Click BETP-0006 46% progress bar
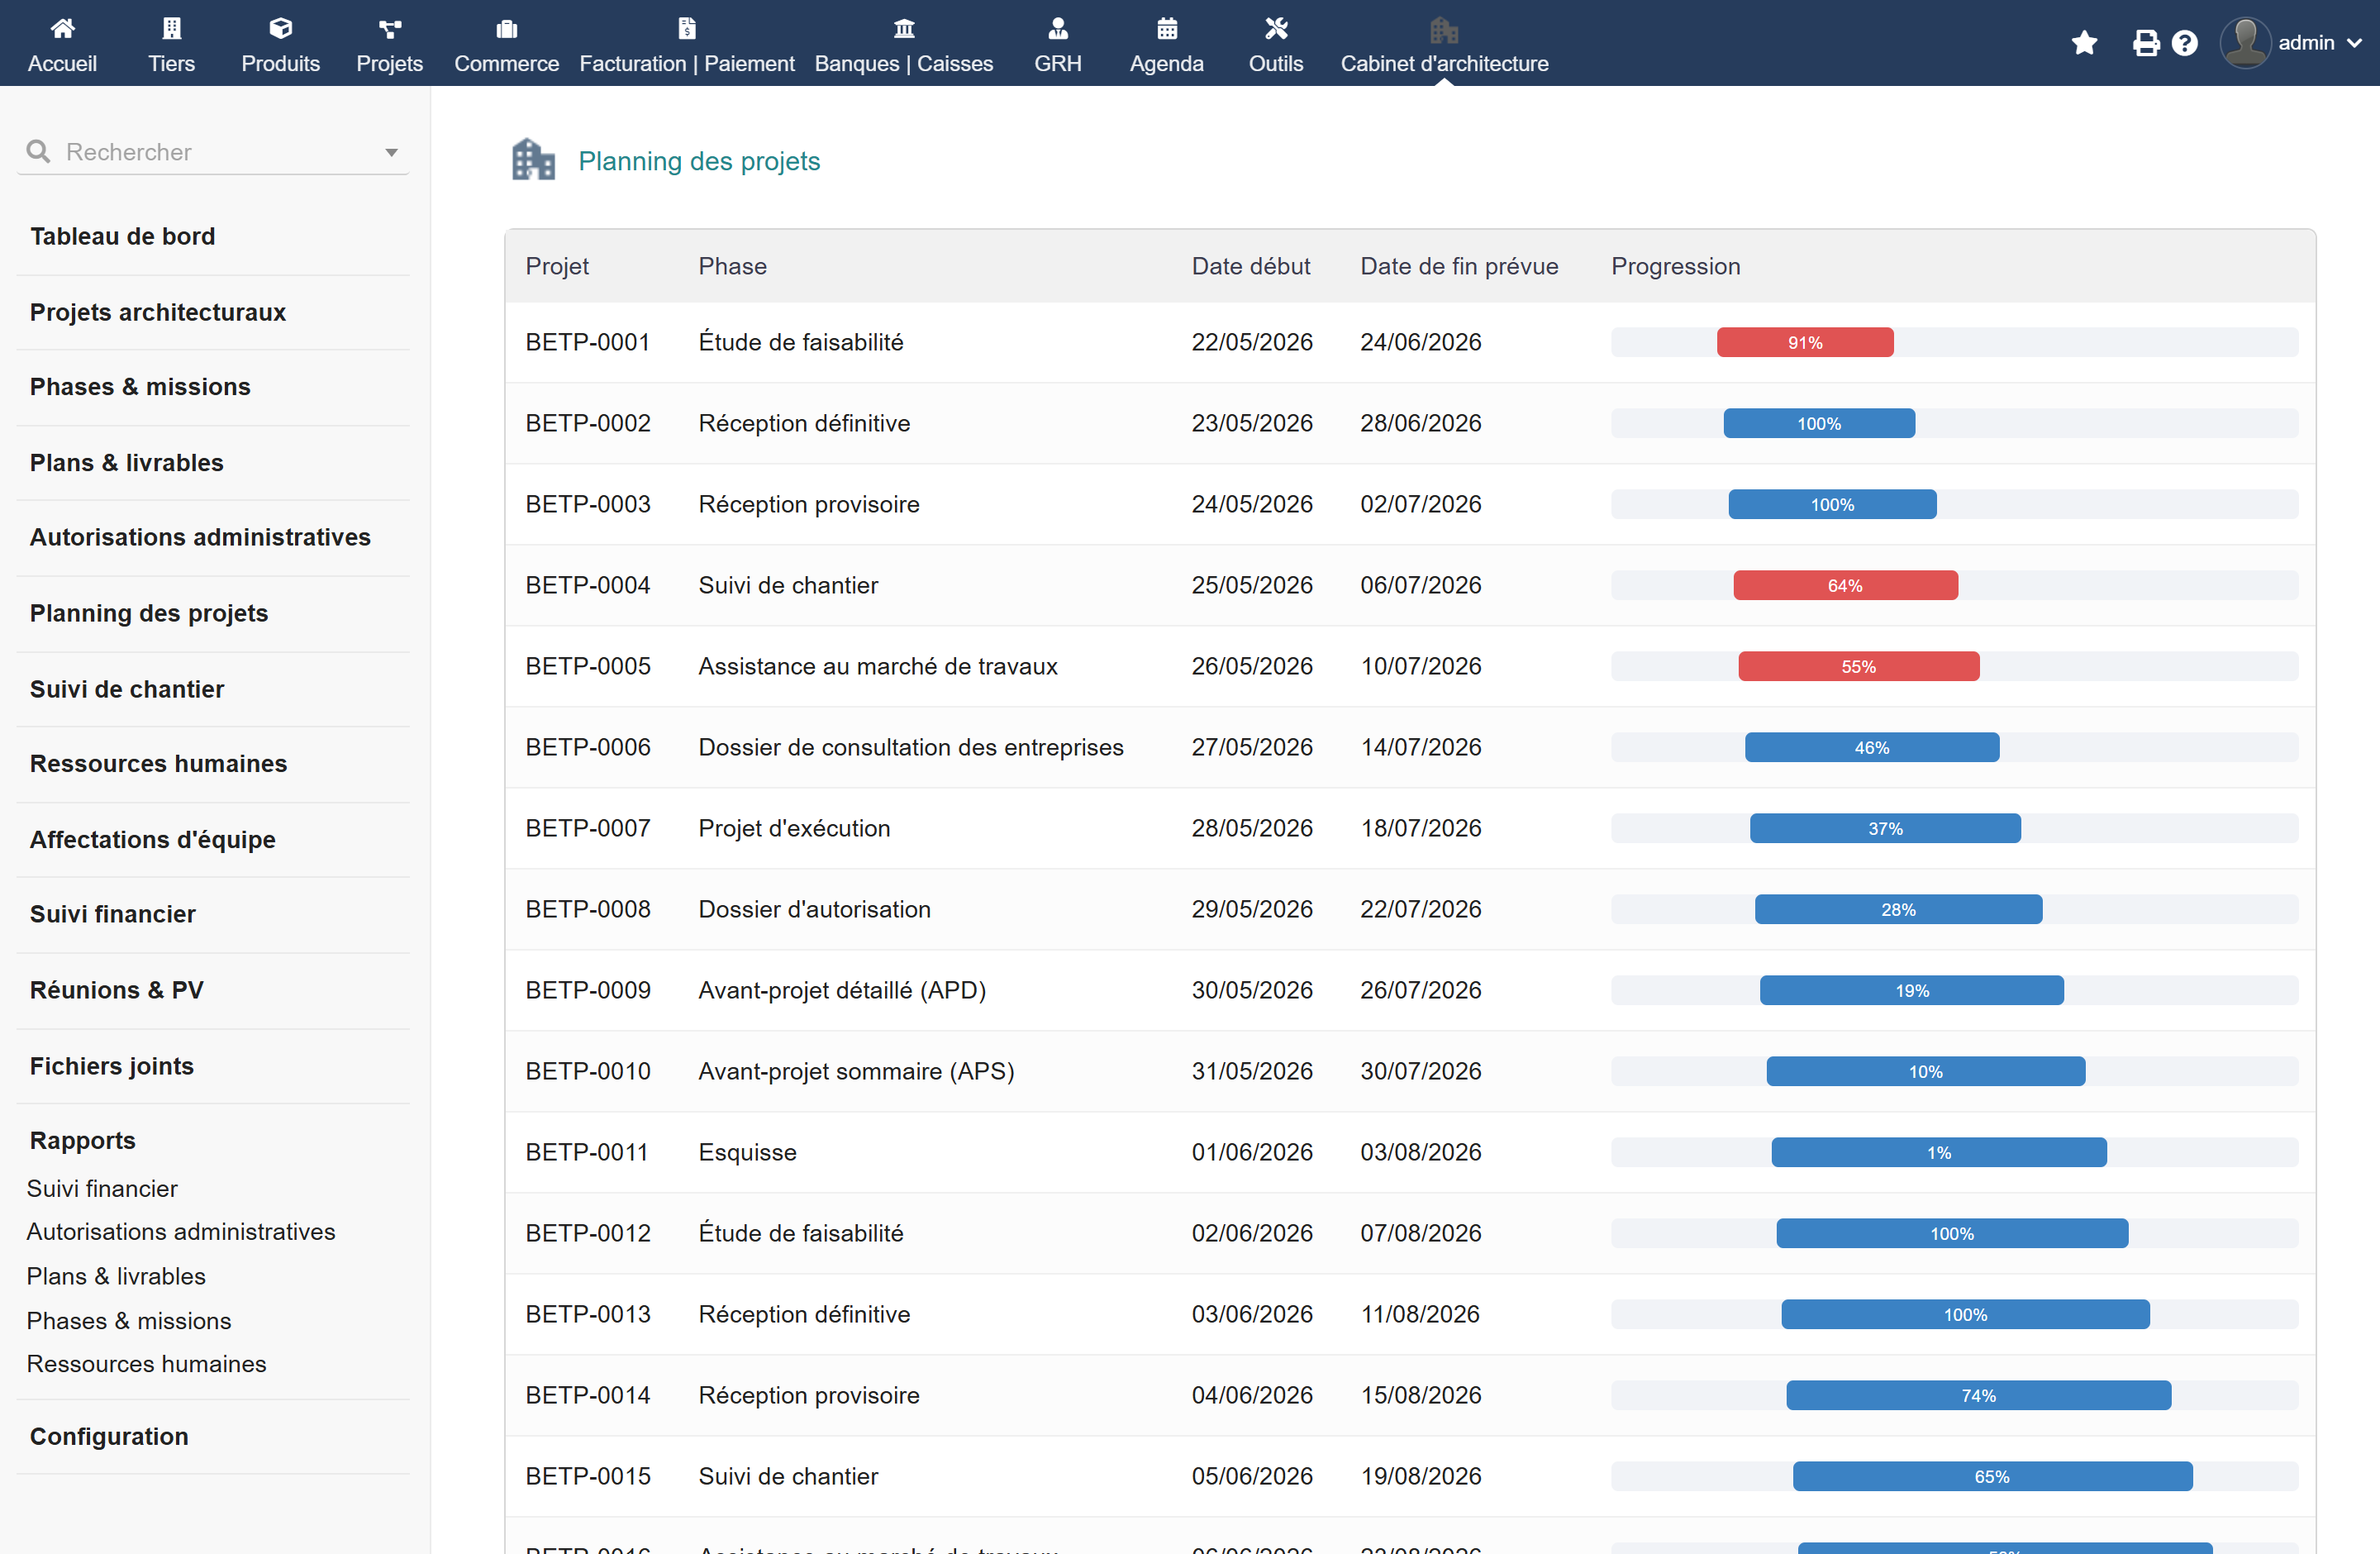The image size is (2380, 1554). [1872, 747]
